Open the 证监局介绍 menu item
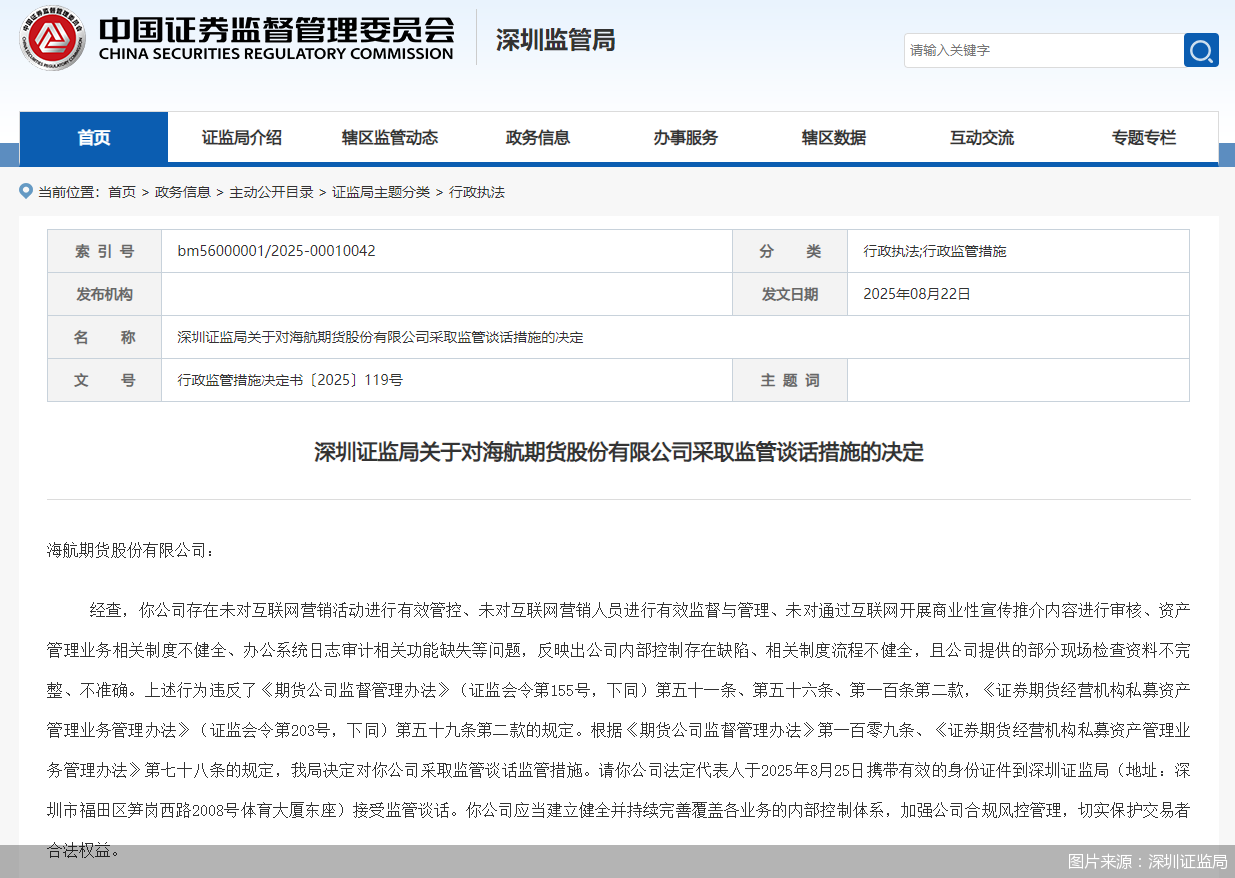This screenshot has height=878, width=1235. click(240, 137)
